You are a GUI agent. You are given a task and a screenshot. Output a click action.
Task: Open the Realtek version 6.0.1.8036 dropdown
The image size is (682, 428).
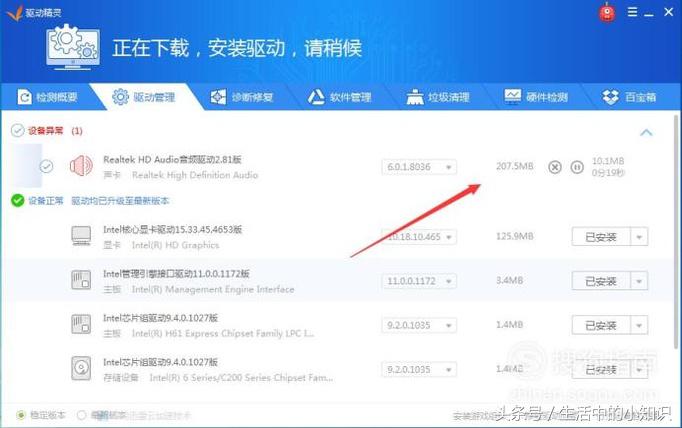[419, 167]
